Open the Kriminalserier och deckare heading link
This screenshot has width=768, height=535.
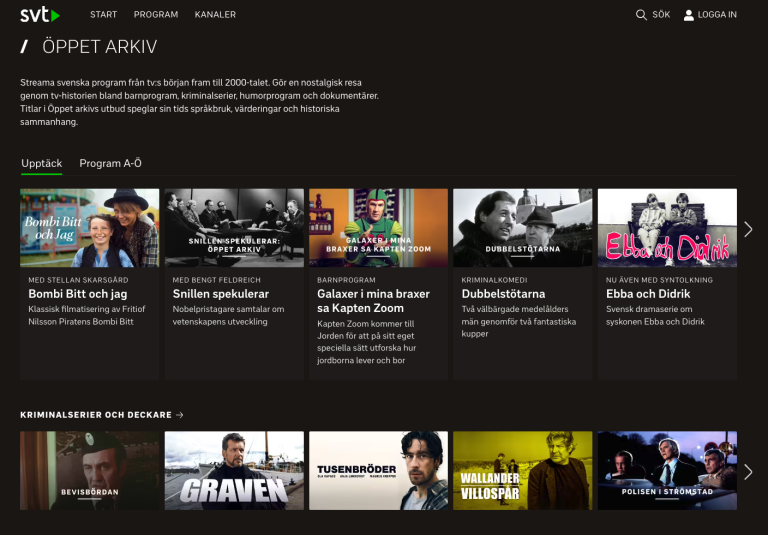click(x=96, y=415)
